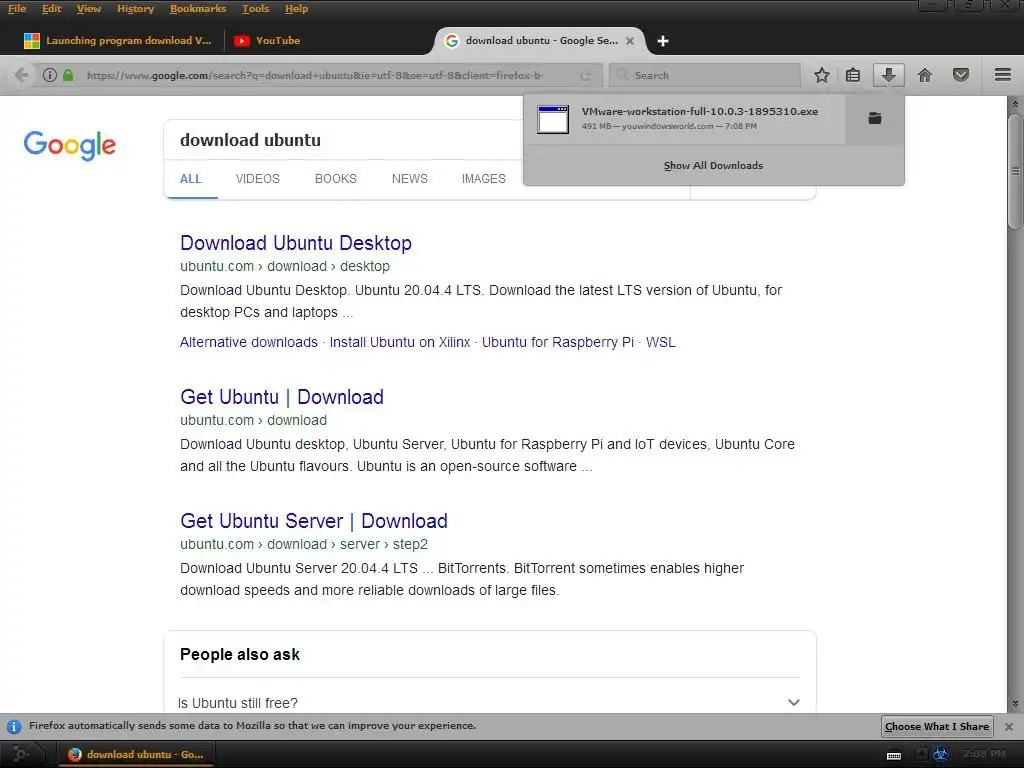
Task: Open the Pocket icon in the toolbar
Action: click(x=961, y=75)
